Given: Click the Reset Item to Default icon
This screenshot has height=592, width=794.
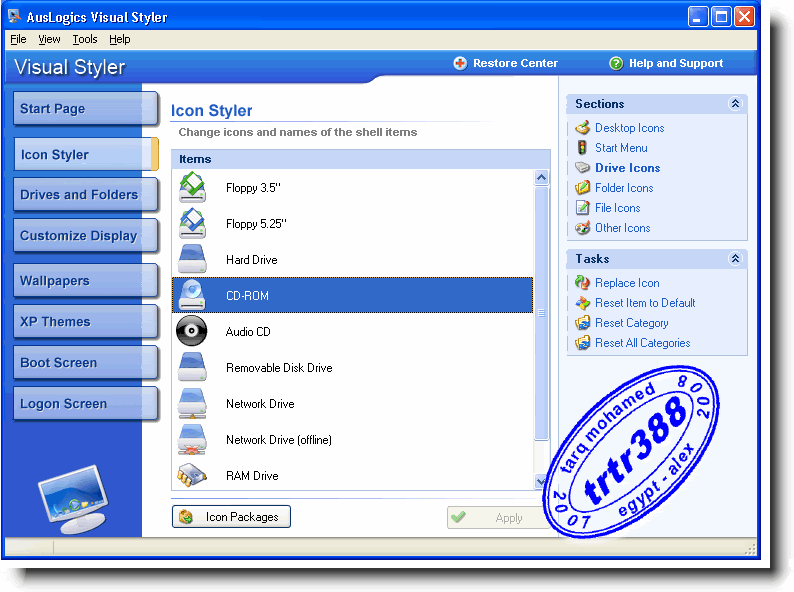Looking at the screenshot, I should 582,303.
